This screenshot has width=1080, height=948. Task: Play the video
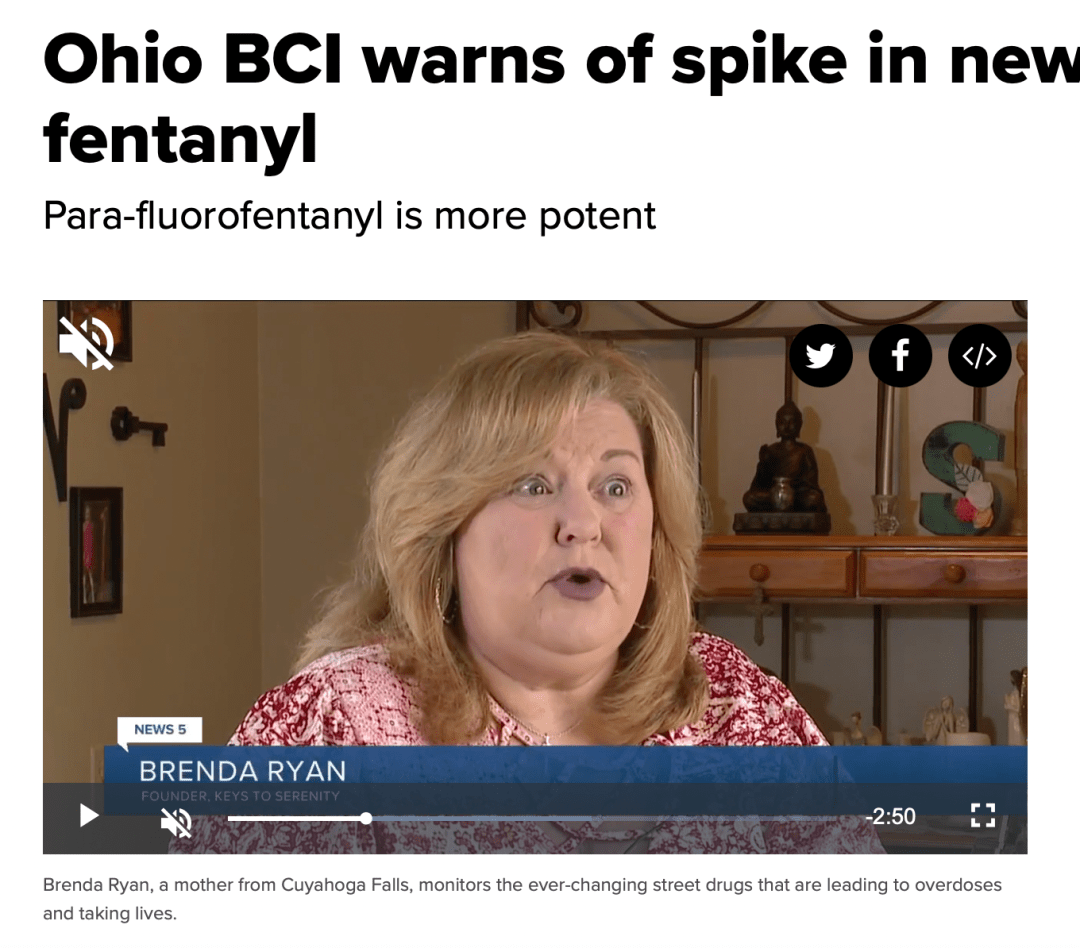tap(89, 816)
